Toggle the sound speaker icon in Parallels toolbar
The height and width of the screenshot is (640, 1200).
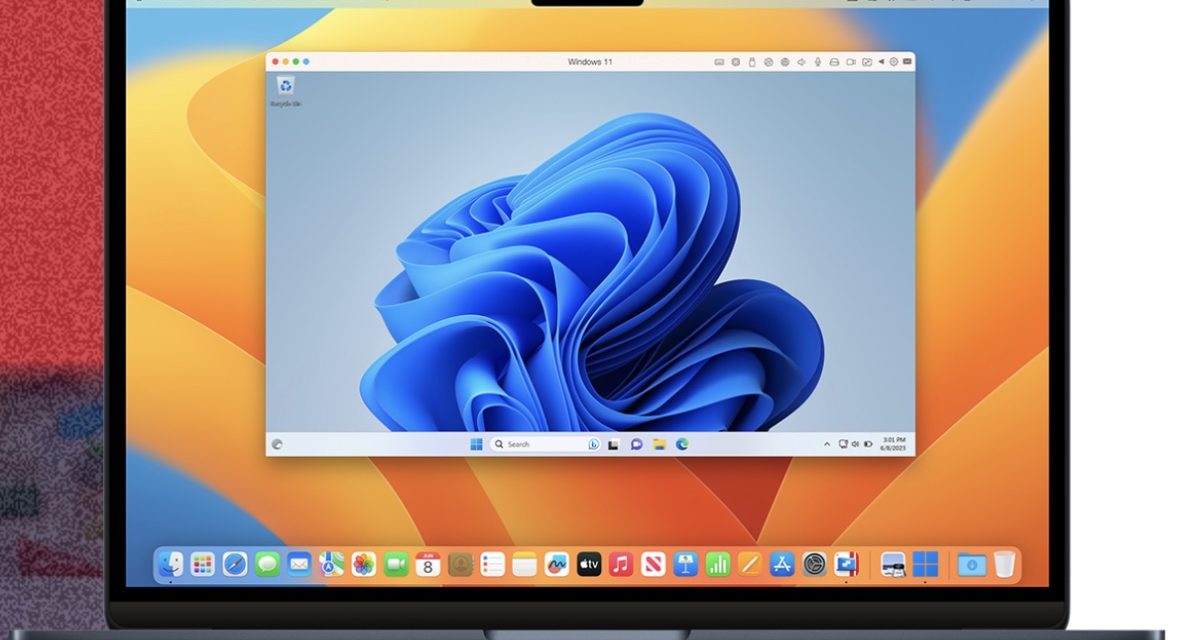tap(801, 62)
